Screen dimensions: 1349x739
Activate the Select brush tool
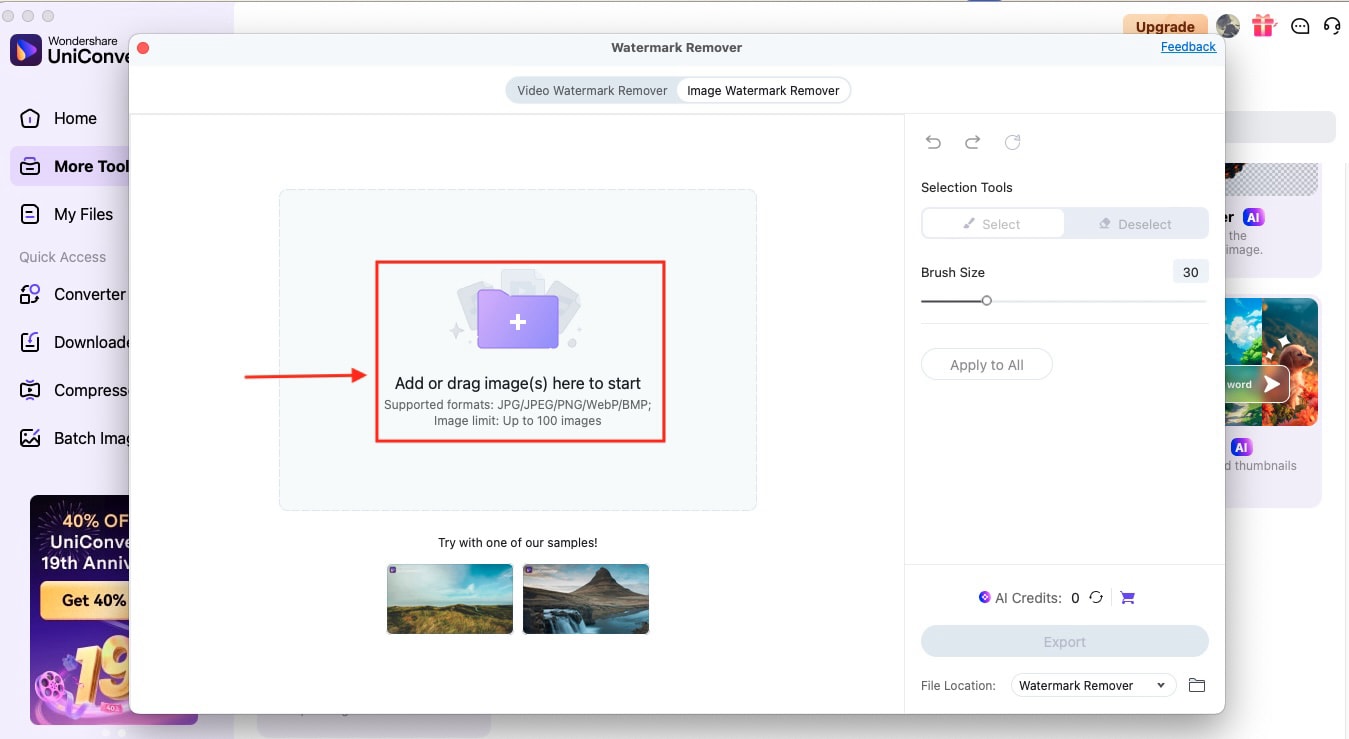coord(992,224)
